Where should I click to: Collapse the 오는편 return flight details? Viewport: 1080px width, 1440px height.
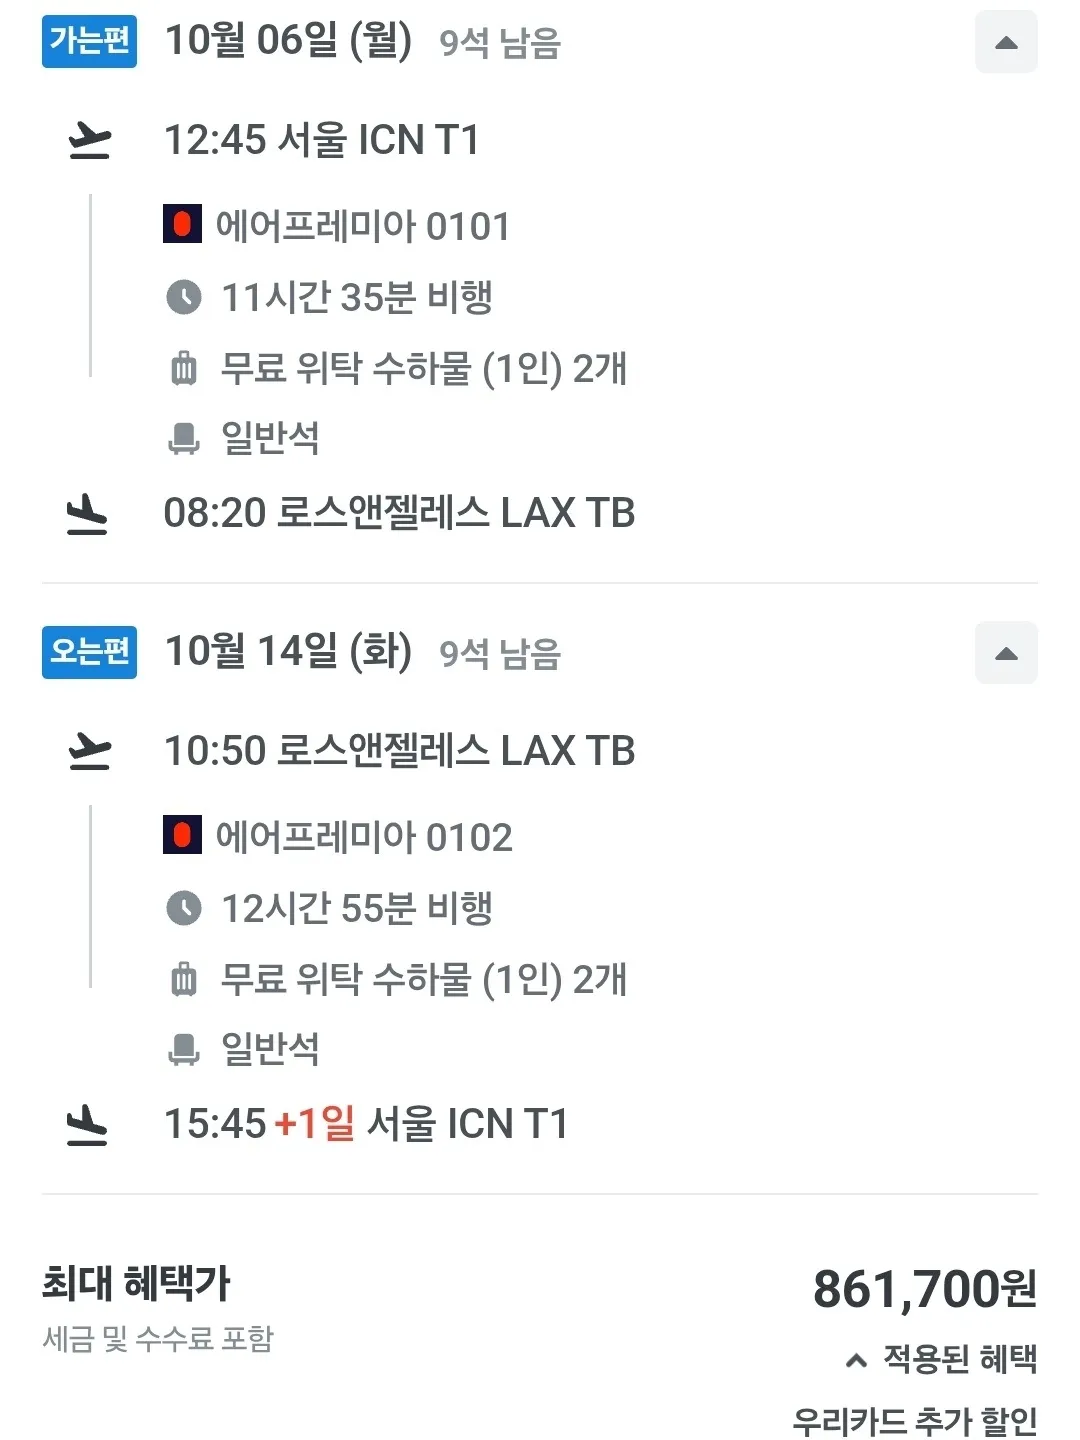(x=1006, y=653)
